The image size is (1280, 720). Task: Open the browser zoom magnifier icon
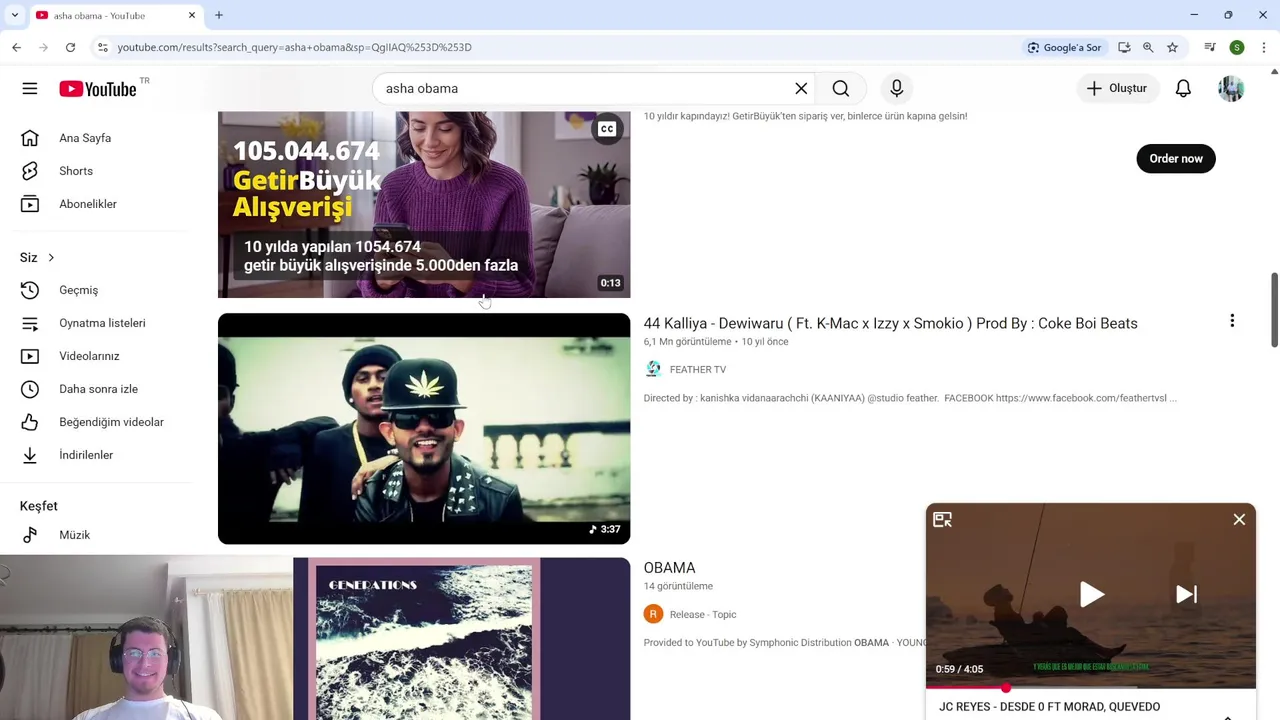[x=1148, y=47]
